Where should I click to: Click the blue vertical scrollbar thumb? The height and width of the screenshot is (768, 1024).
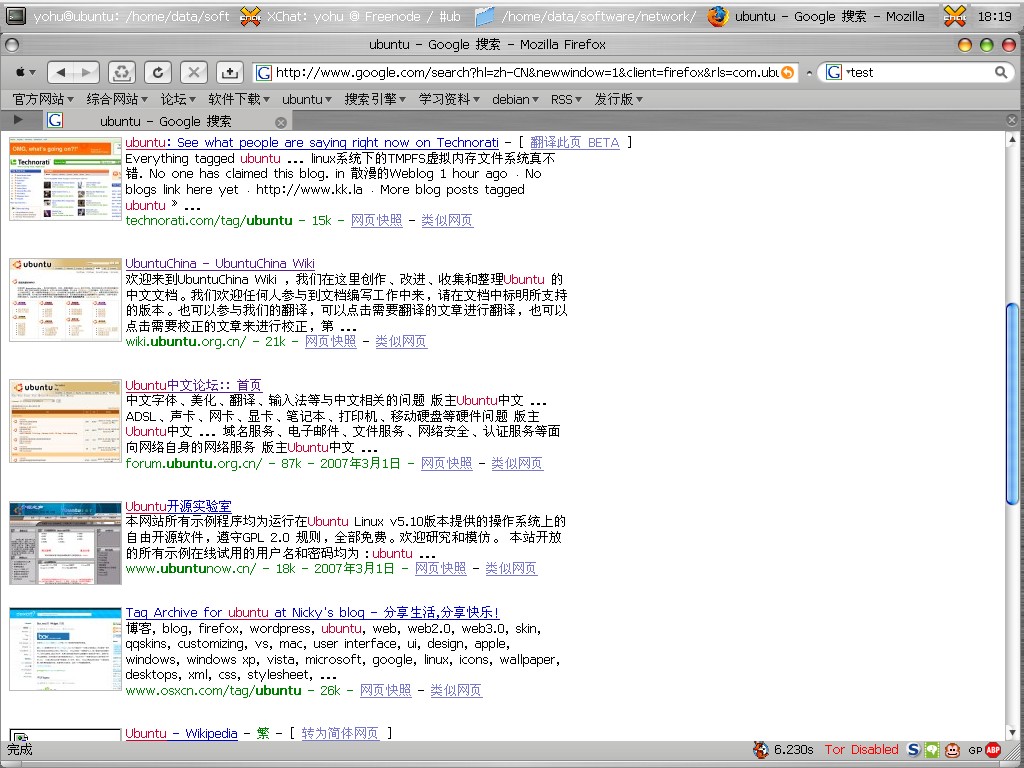click(1012, 404)
